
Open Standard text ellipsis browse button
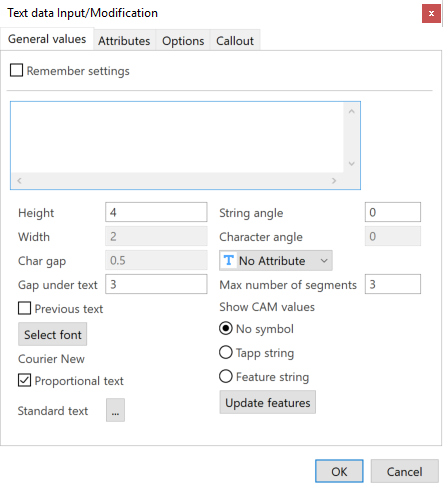pyautogui.click(x=115, y=410)
